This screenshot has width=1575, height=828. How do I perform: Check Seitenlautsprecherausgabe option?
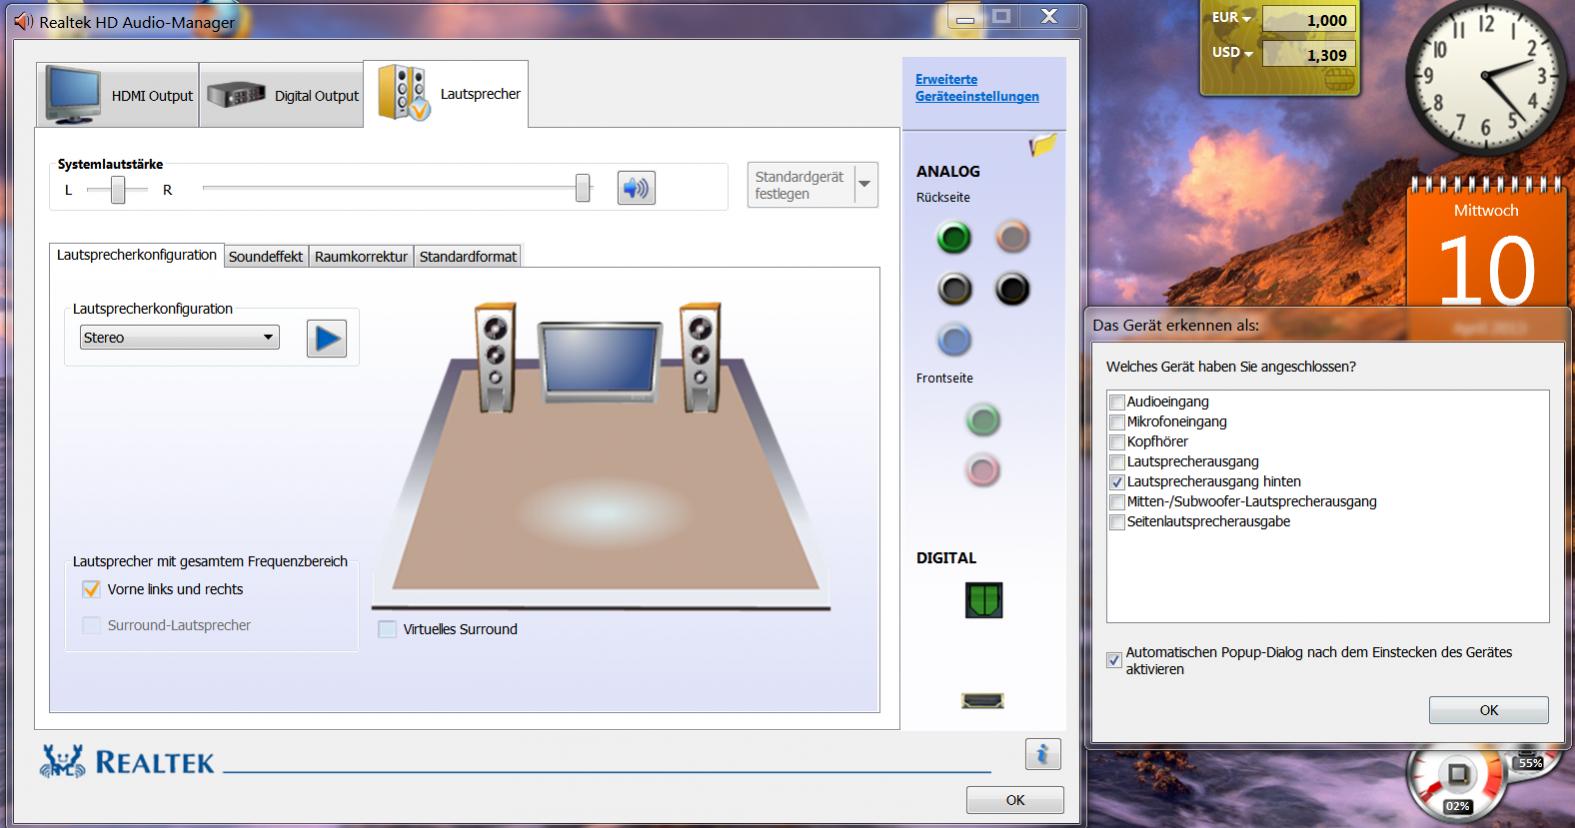click(1117, 522)
